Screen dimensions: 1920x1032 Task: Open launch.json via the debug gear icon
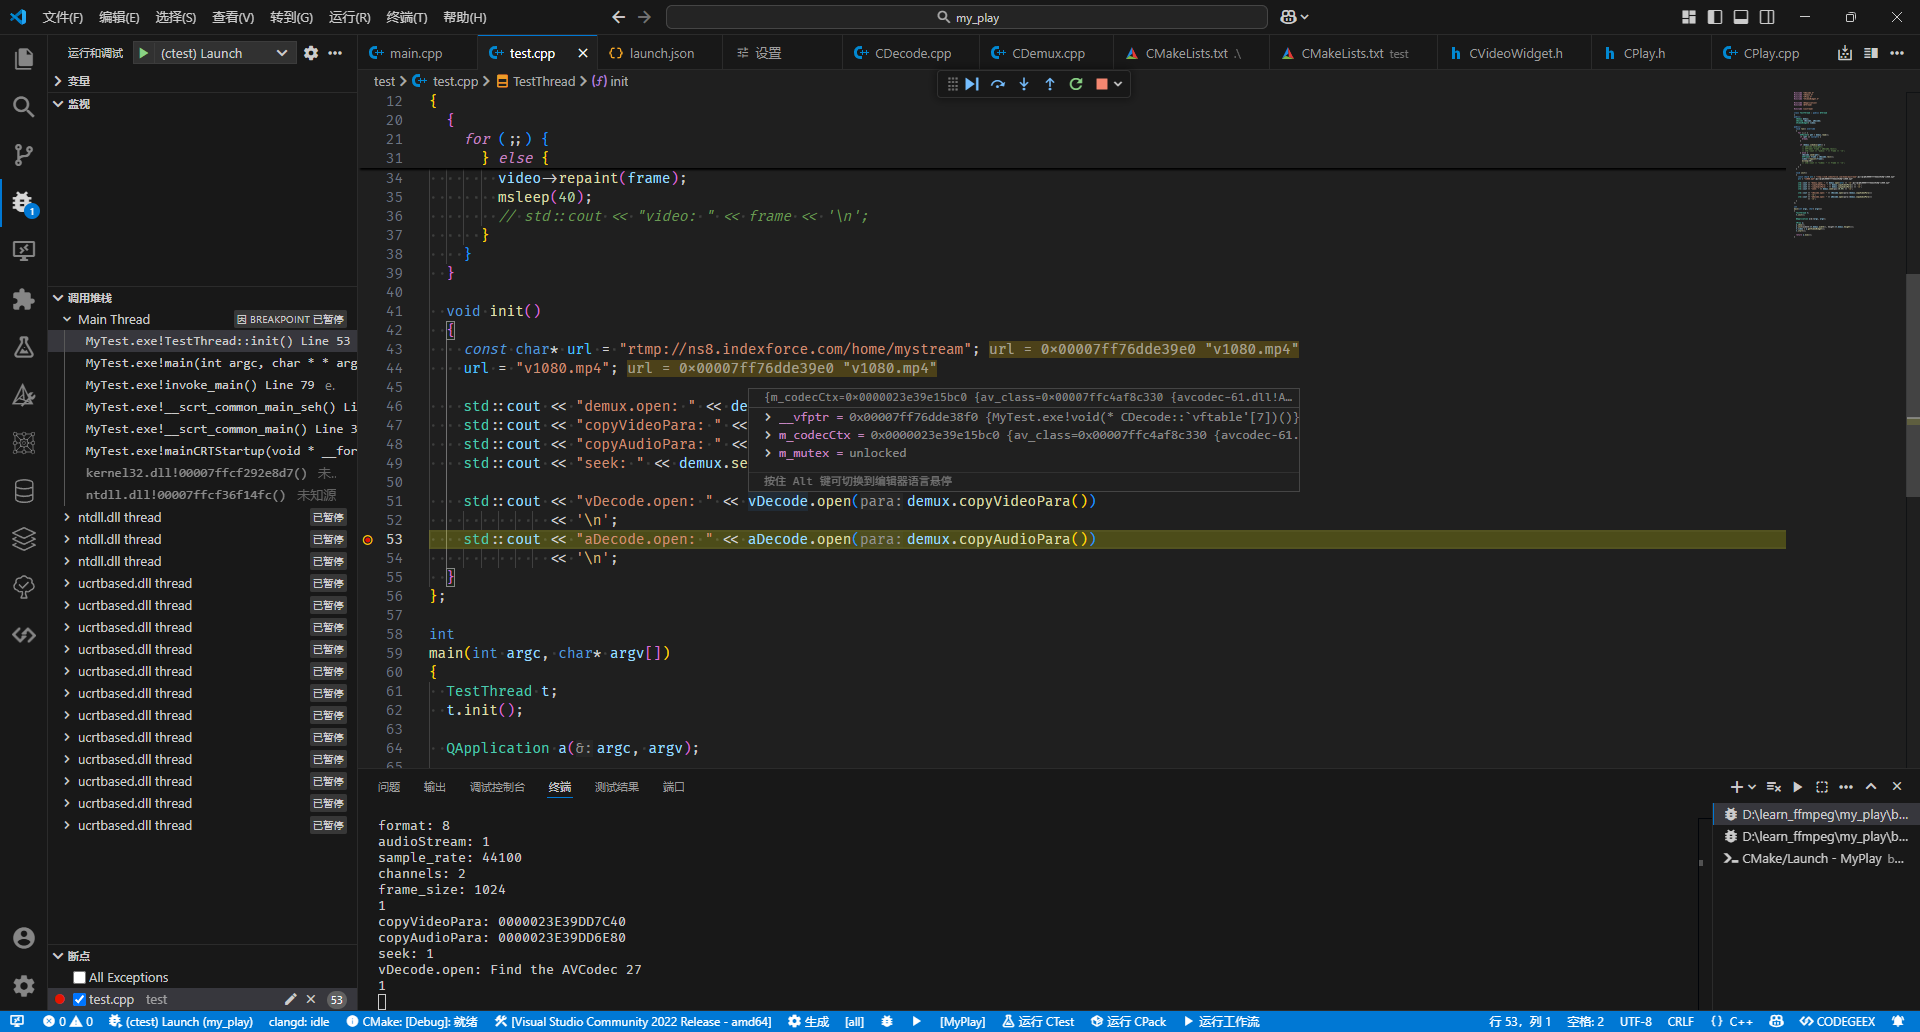tap(311, 53)
